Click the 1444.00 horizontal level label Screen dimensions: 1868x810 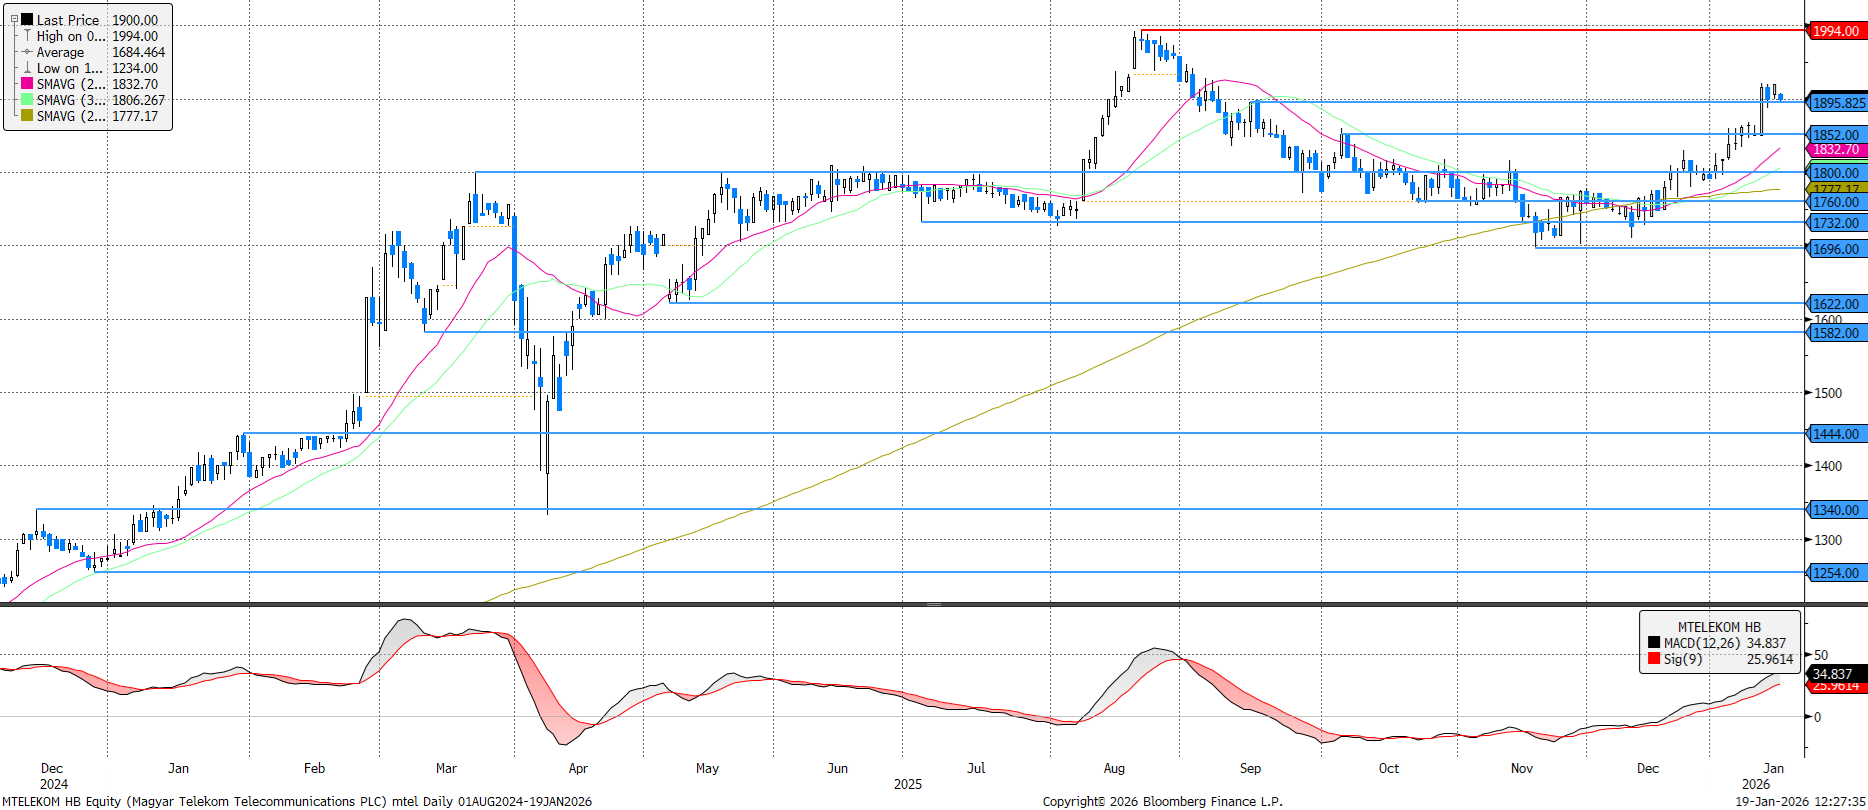(1836, 434)
